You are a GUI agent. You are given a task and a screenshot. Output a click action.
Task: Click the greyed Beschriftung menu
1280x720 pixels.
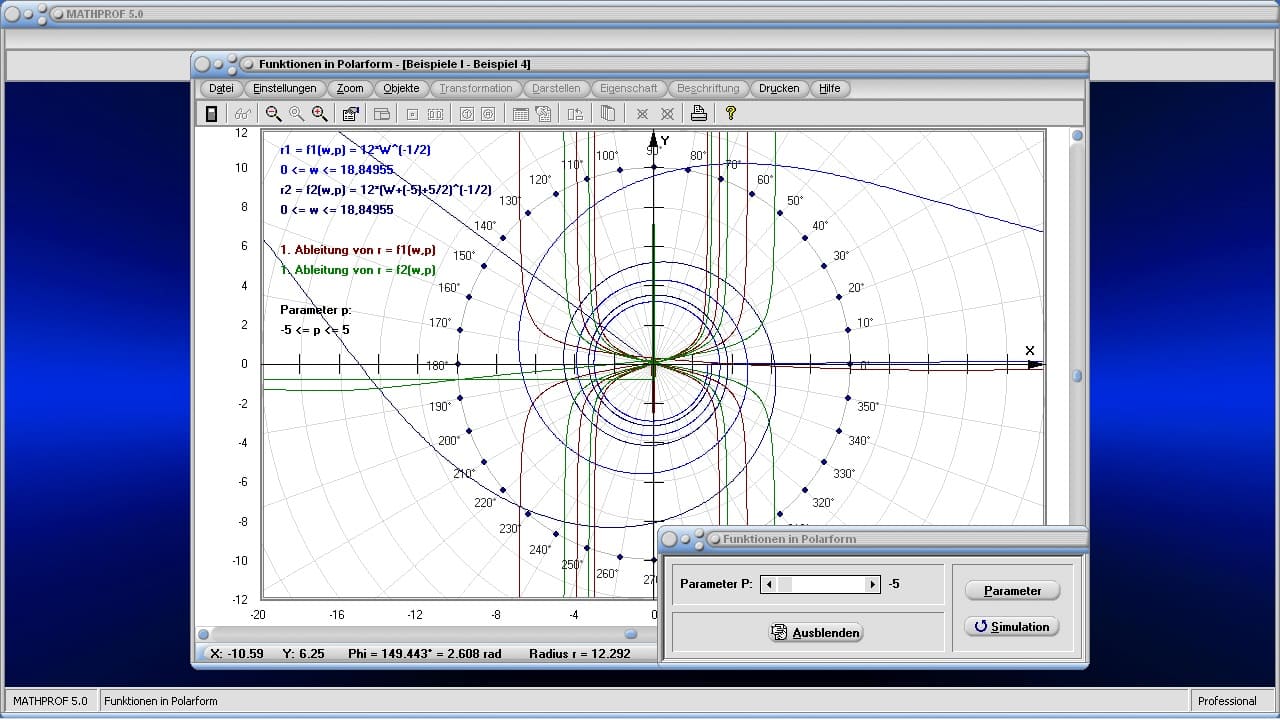(708, 88)
